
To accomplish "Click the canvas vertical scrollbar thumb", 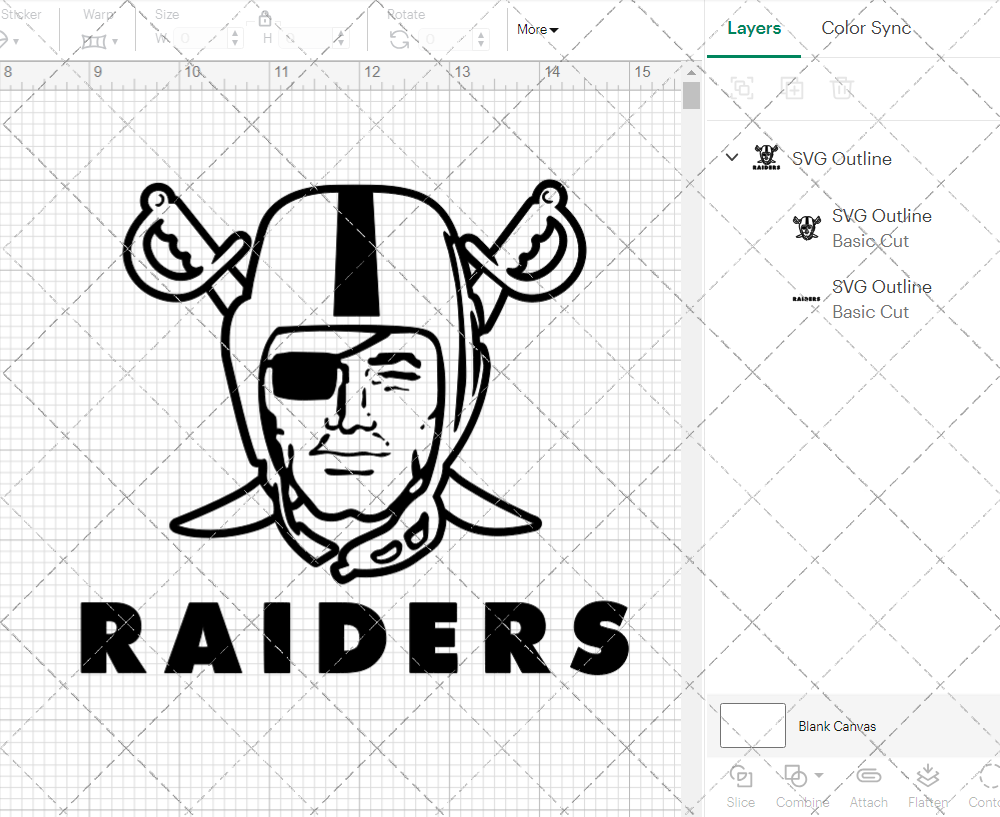I will [x=691, y=95].
